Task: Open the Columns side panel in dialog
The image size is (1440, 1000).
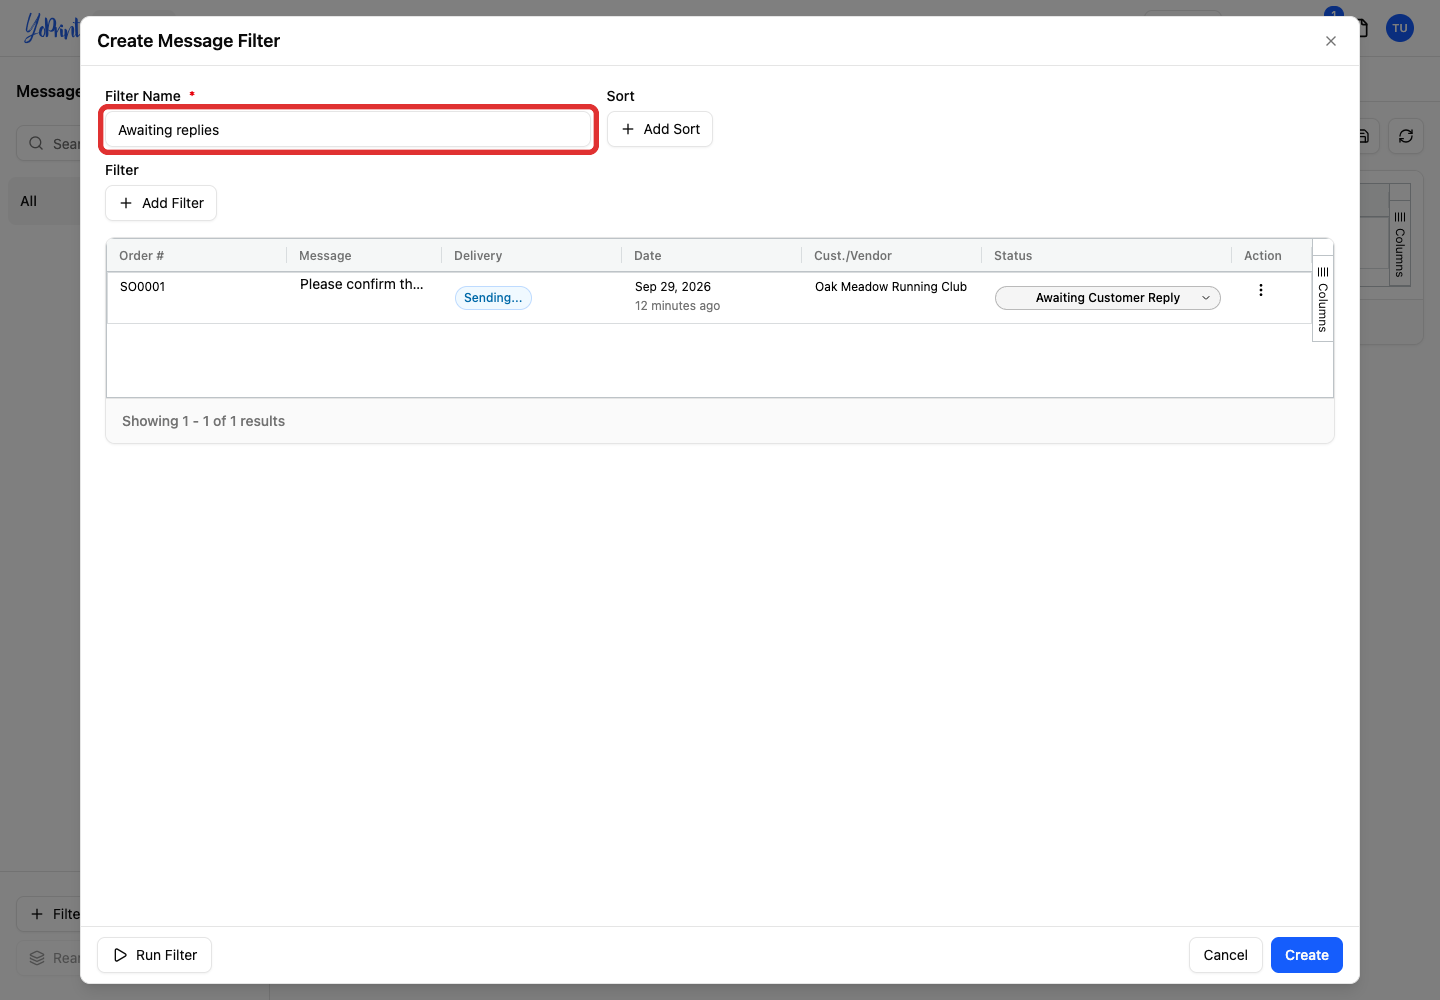Action: (x=1323, y=300)
